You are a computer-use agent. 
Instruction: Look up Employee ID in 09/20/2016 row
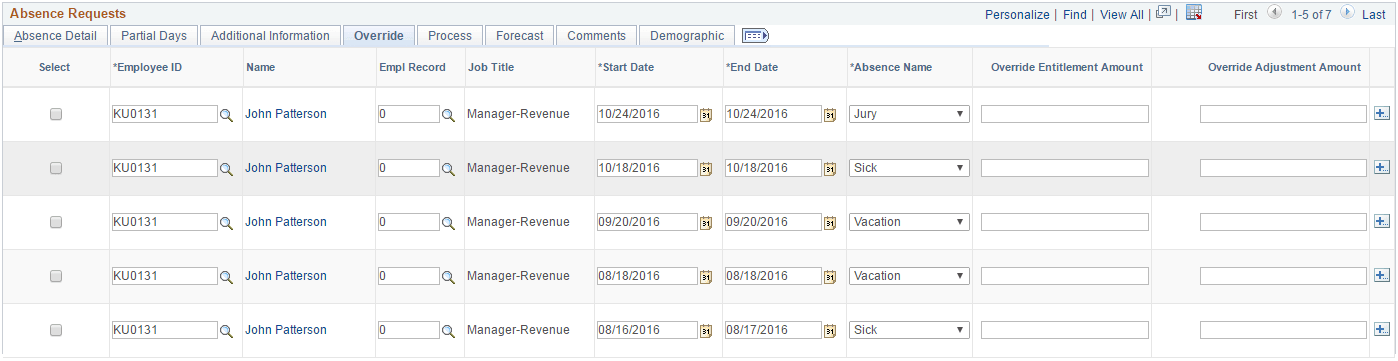[x=227, y=223]
